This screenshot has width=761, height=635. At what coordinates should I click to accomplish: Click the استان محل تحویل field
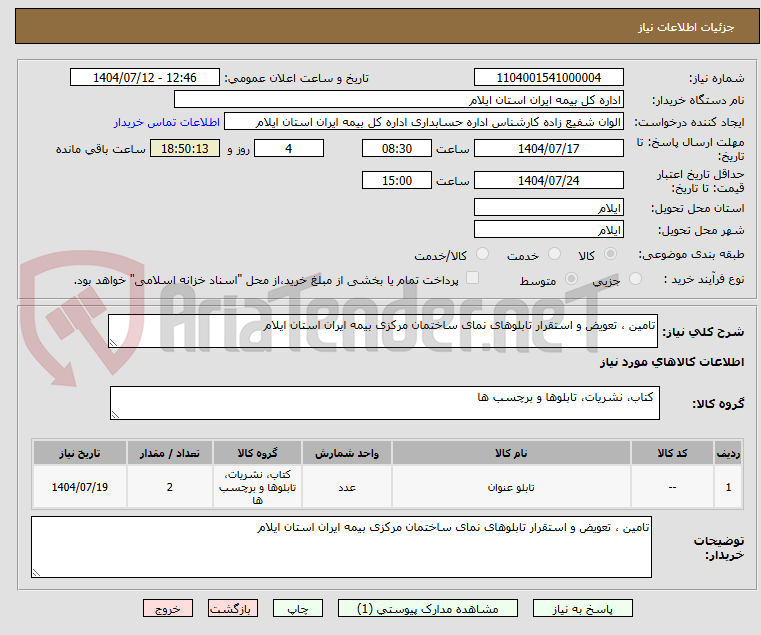(548, 207)
